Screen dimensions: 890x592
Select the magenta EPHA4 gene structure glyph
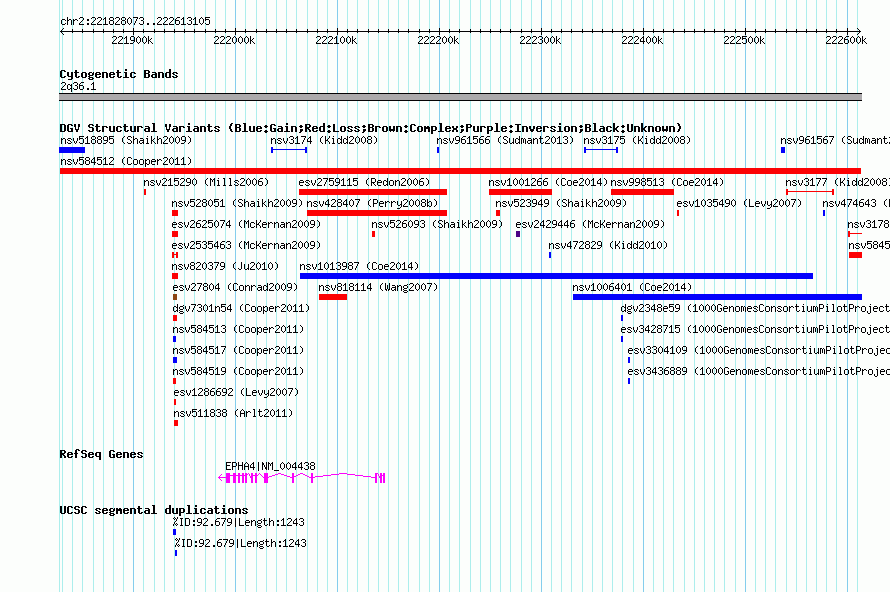(x=302, y=478)
